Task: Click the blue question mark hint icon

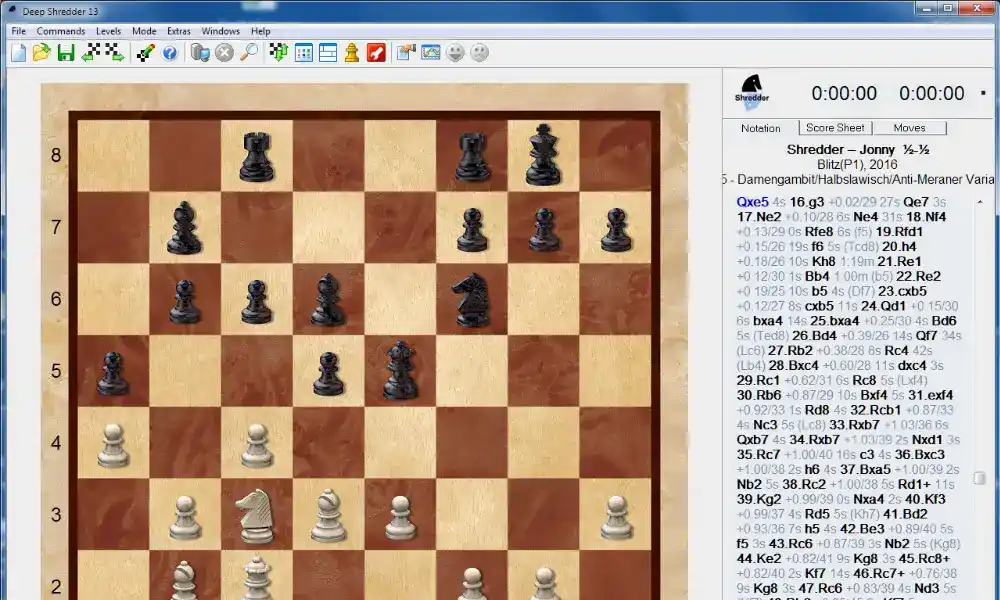Action: pyautogui.click(x=170, y=53)
